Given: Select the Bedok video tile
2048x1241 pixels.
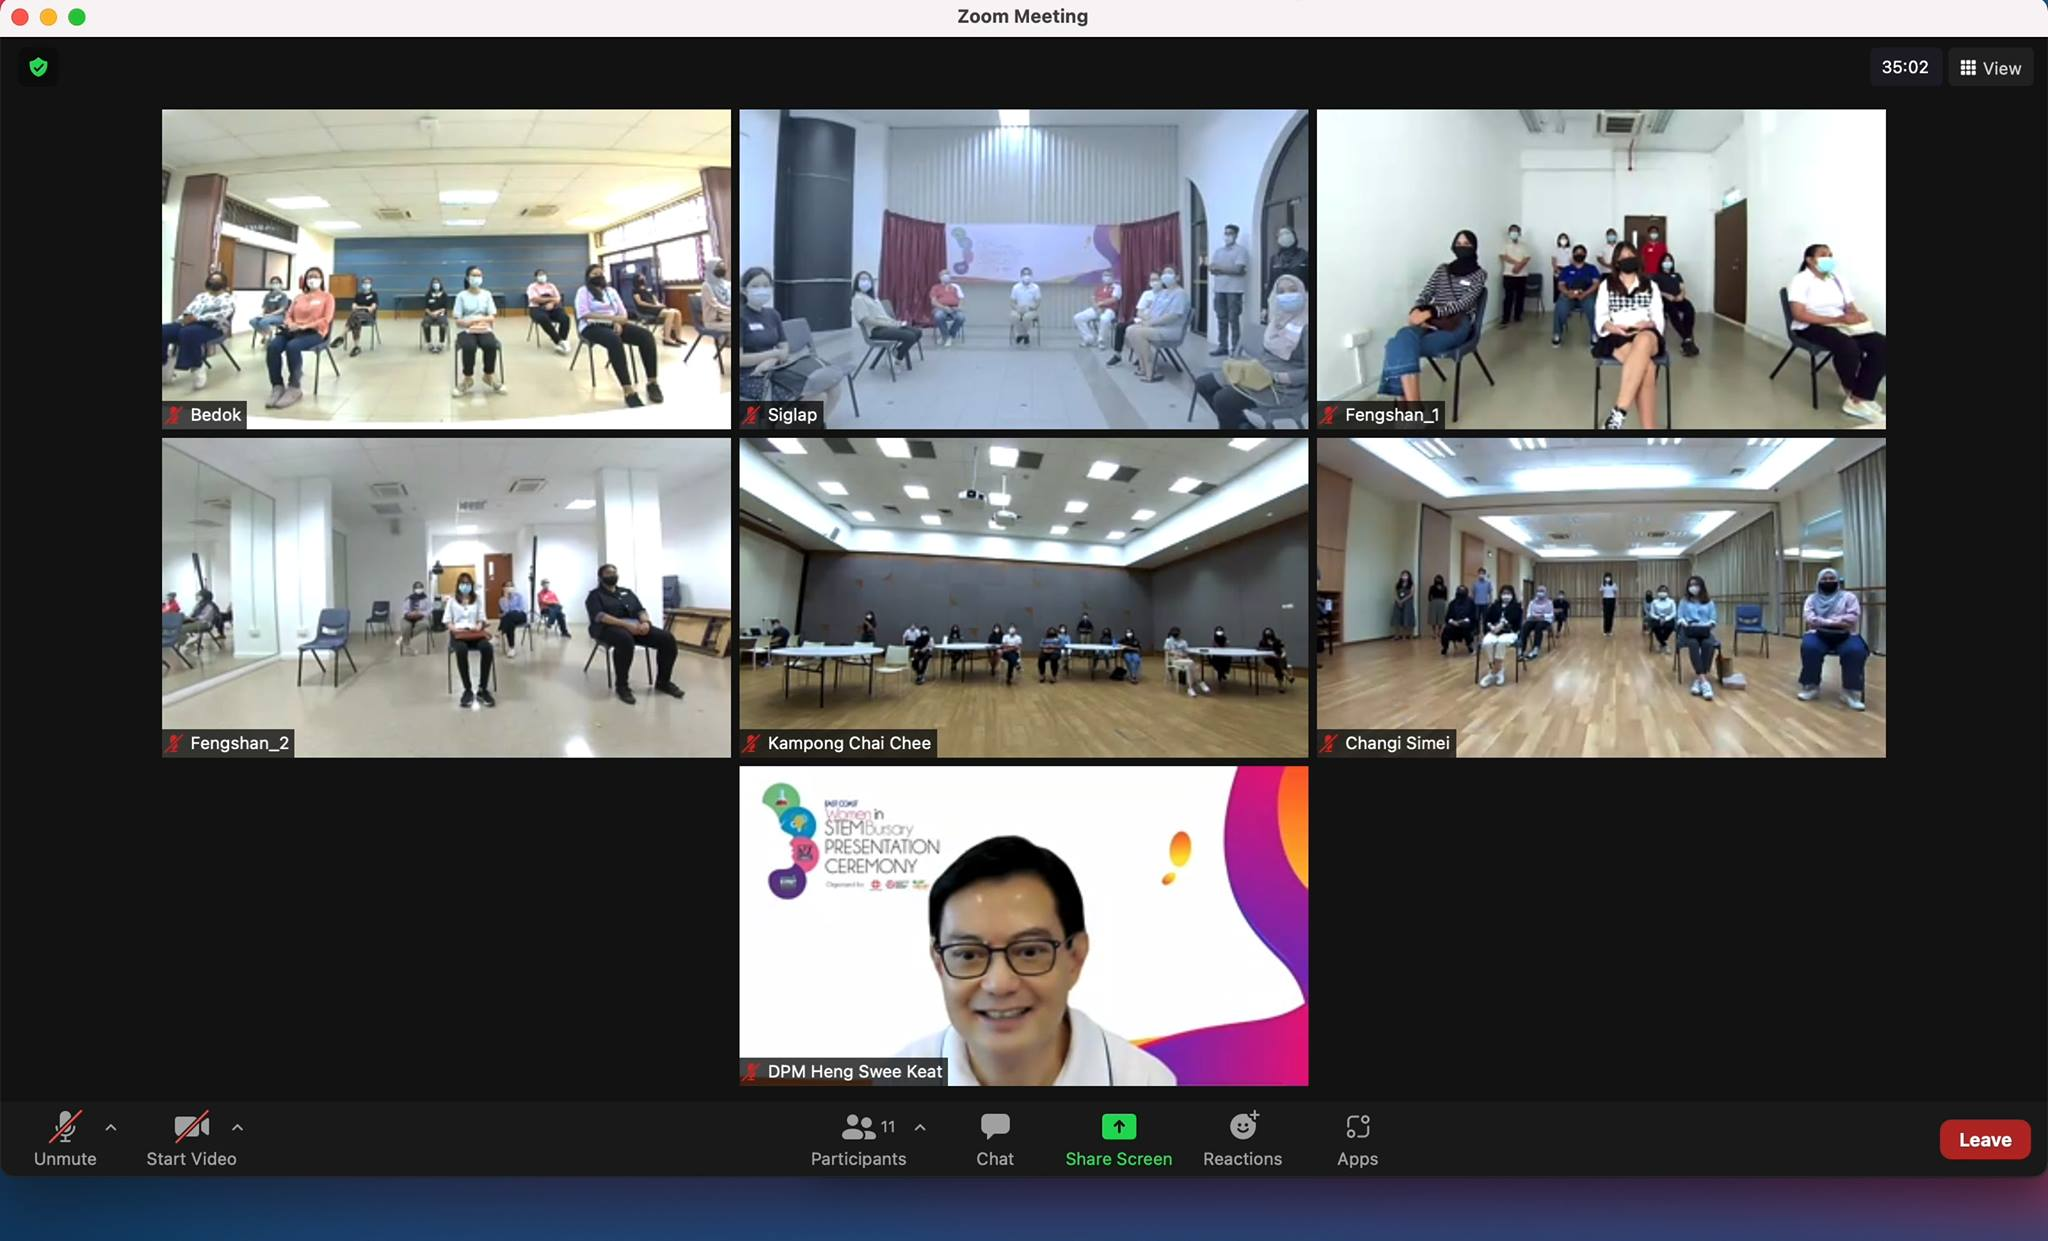Looking at the screenshot, I should [446, 269].
